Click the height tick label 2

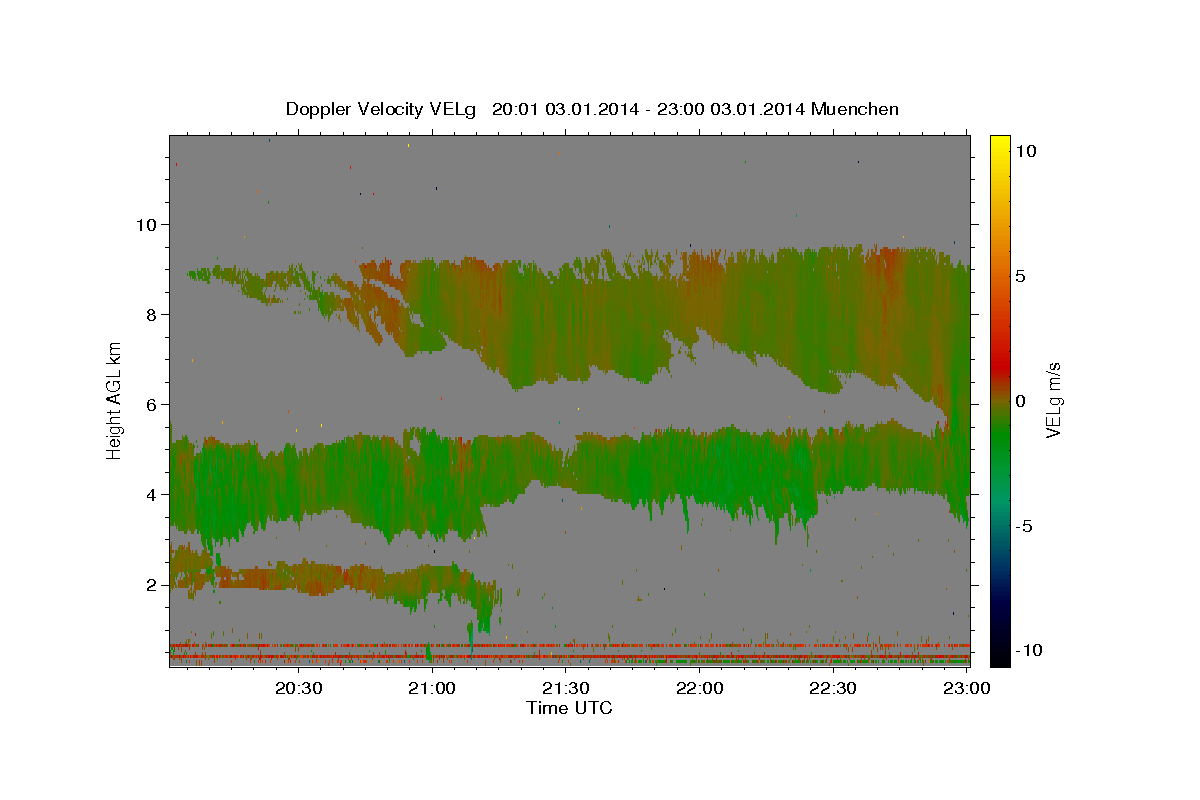(153, 585)
